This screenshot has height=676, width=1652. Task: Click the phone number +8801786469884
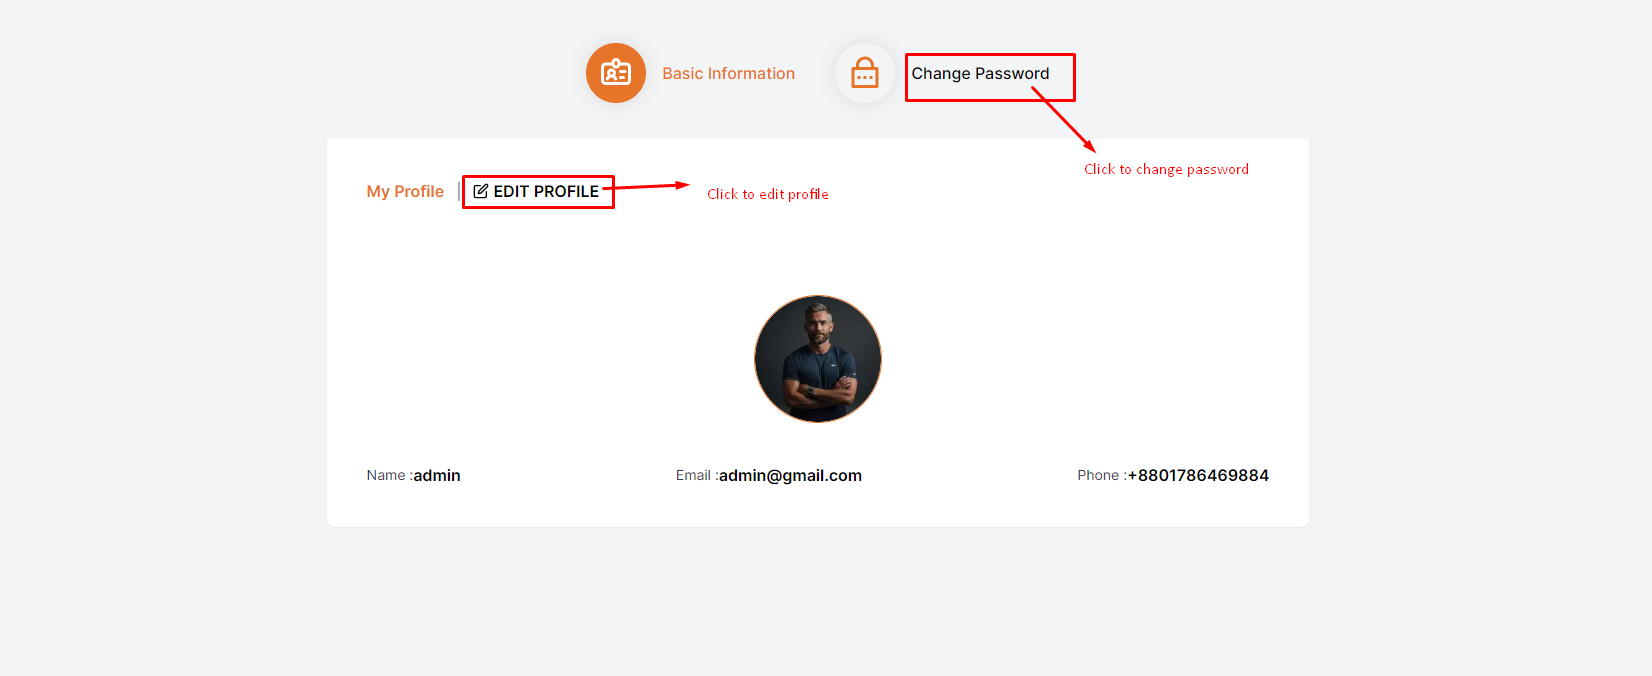click(x=1198, y=476)
